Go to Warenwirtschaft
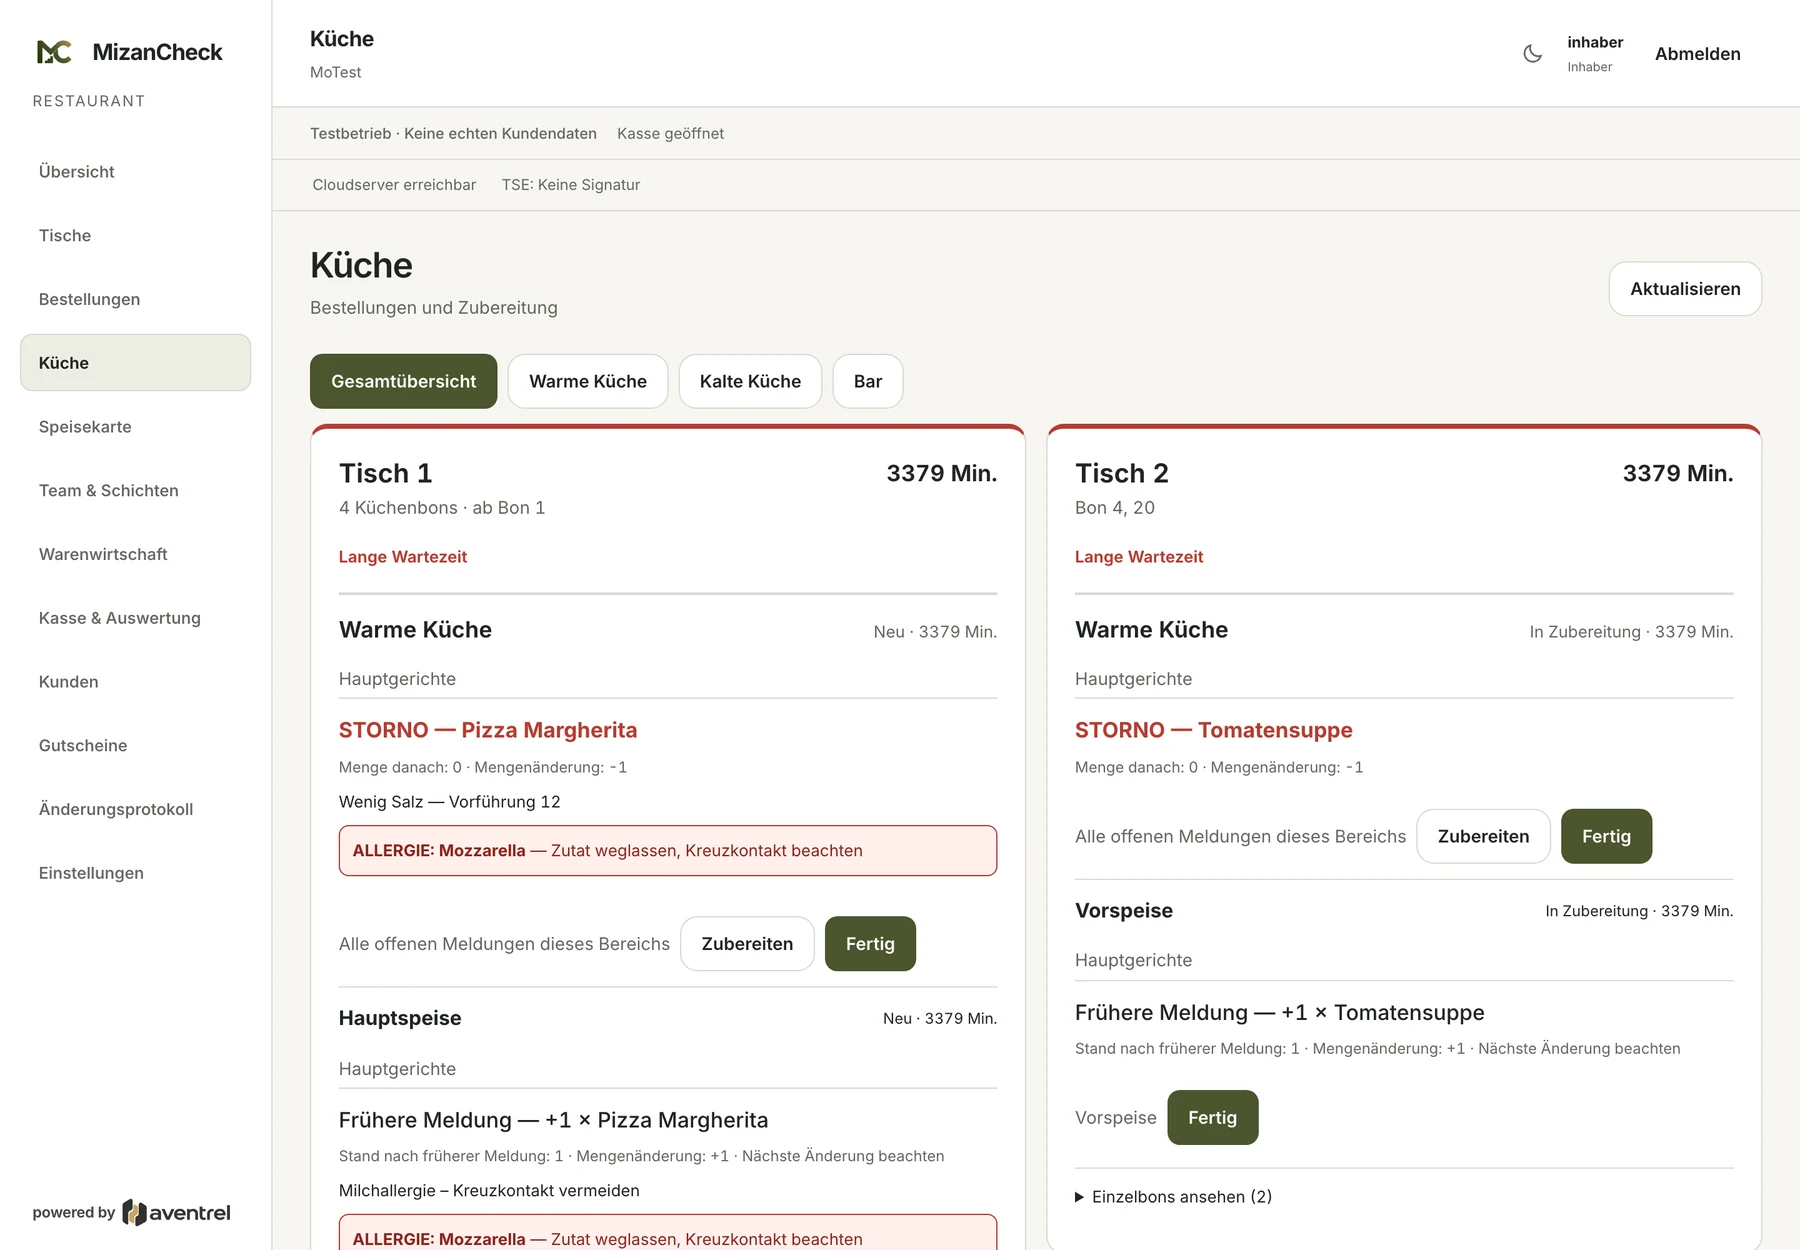Image resolution: width=1800 pixels, height=1250 pixels. (x=135, y=554)
